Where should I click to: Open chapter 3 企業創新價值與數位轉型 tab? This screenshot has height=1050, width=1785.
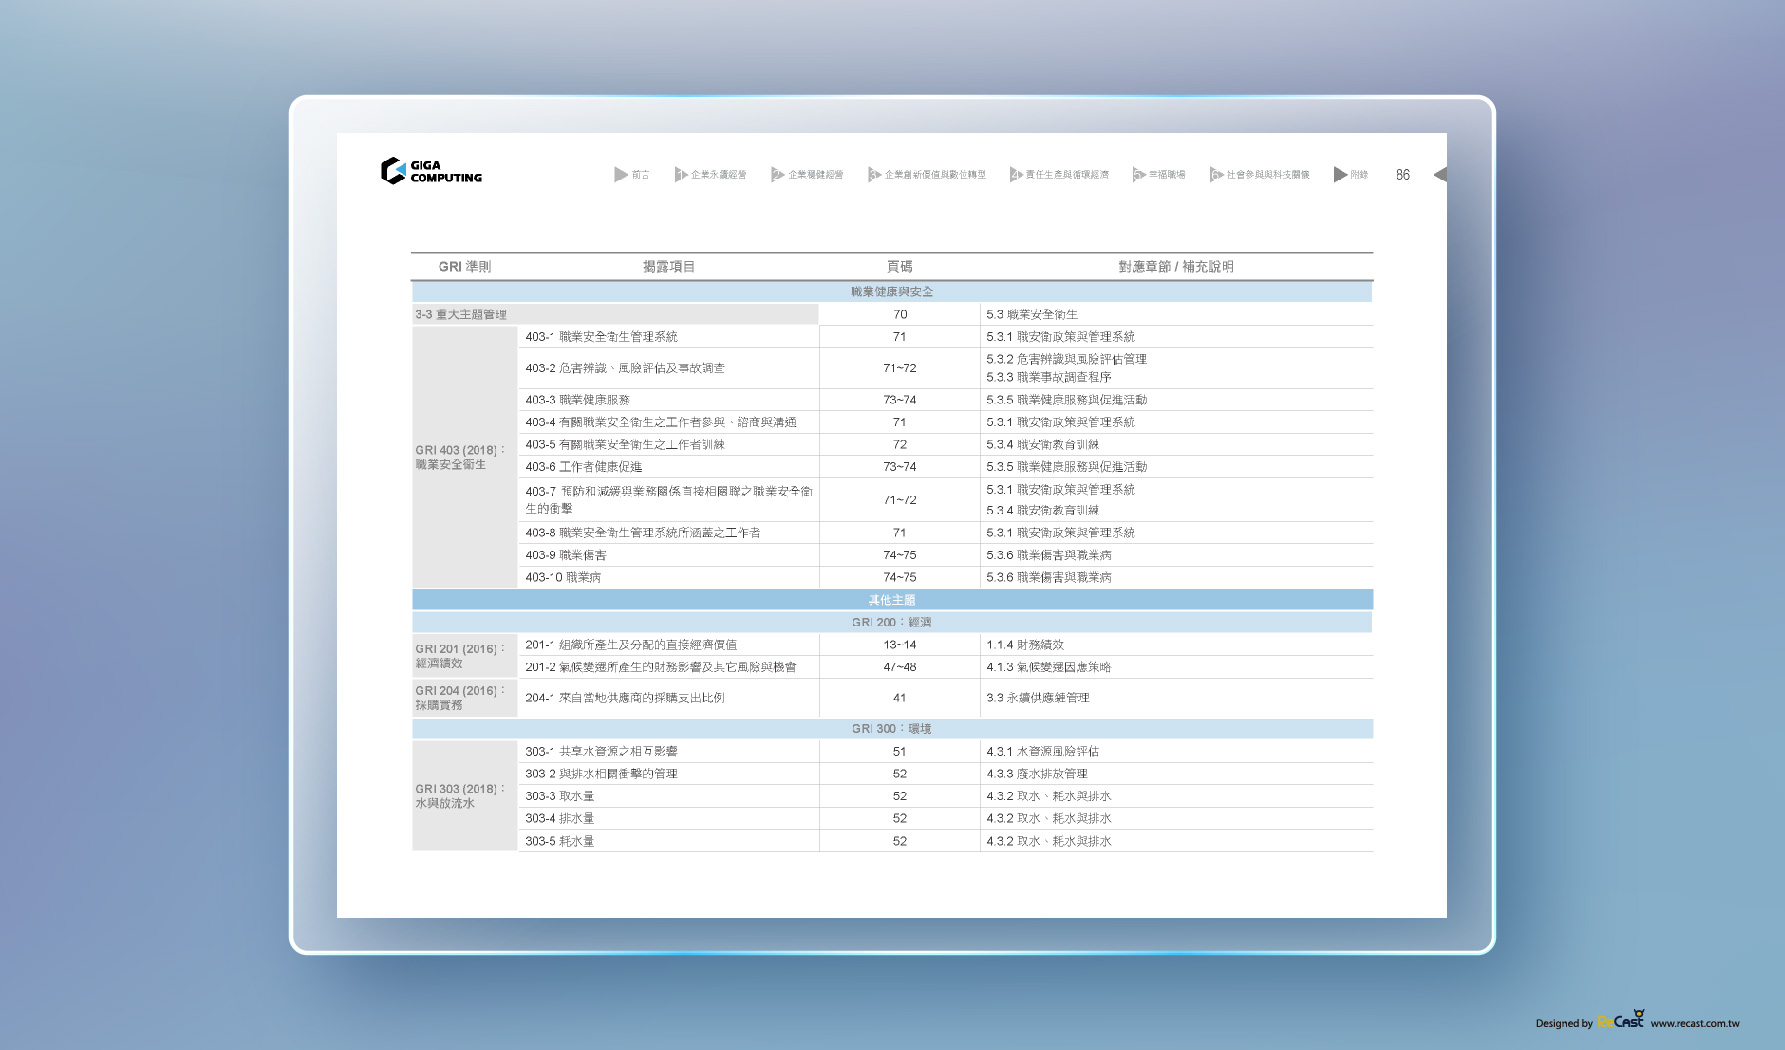click(927, 174)
